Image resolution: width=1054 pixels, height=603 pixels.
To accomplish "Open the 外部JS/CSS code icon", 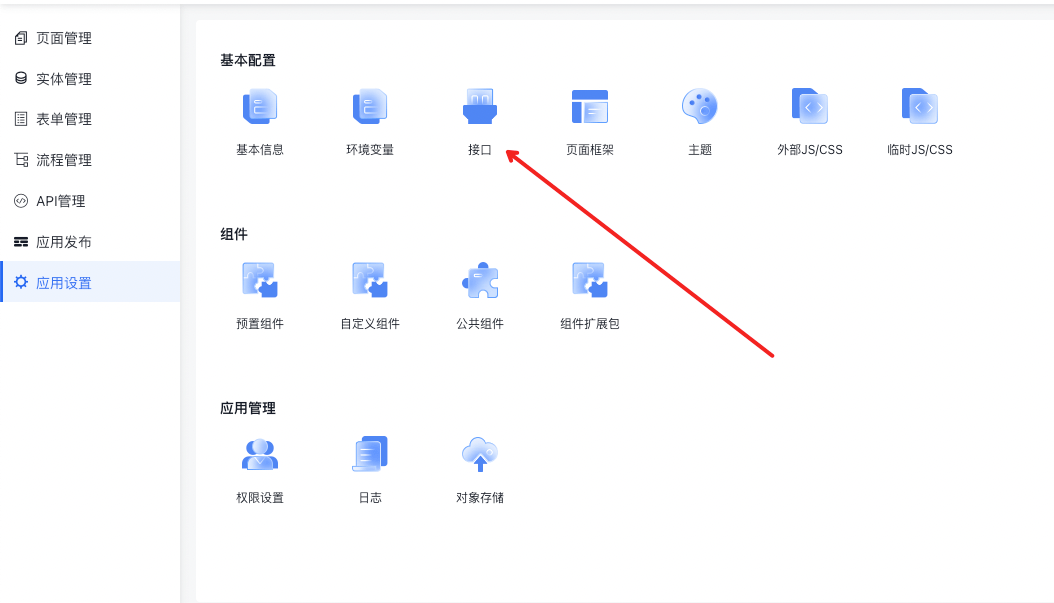I will click(810, 107).
